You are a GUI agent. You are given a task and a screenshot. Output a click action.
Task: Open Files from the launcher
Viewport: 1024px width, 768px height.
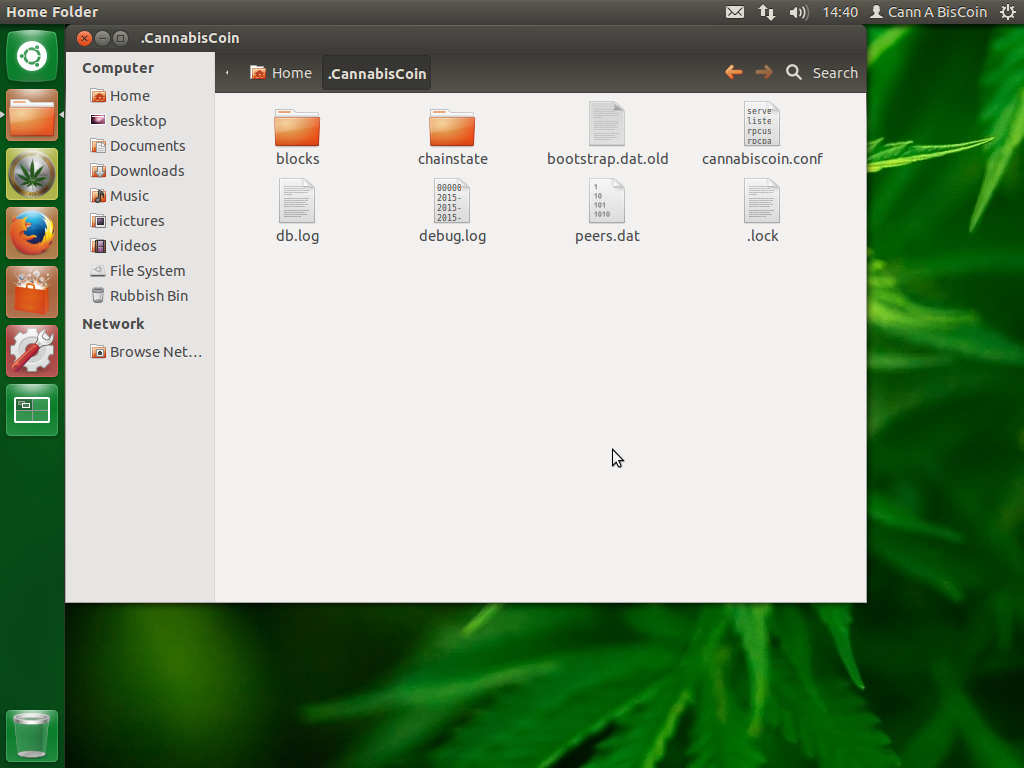pyautogui.click(x=32, y=115)
